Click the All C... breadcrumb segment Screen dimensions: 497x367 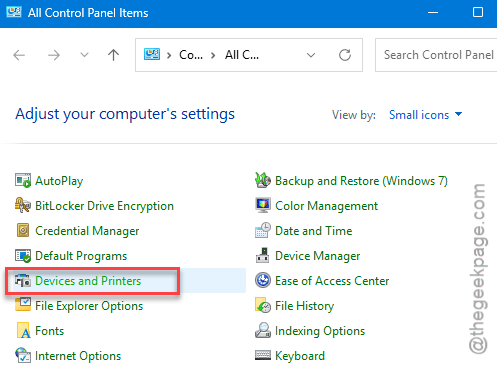tap(242, 55)
